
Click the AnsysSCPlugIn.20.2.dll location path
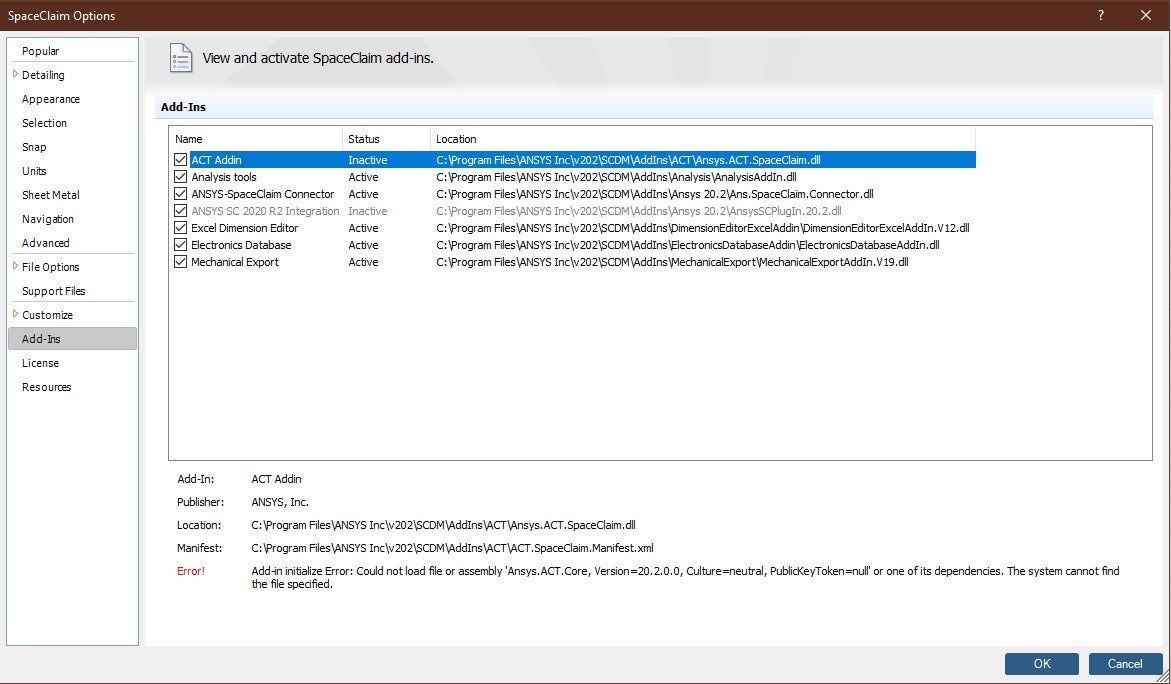point(639,211)
